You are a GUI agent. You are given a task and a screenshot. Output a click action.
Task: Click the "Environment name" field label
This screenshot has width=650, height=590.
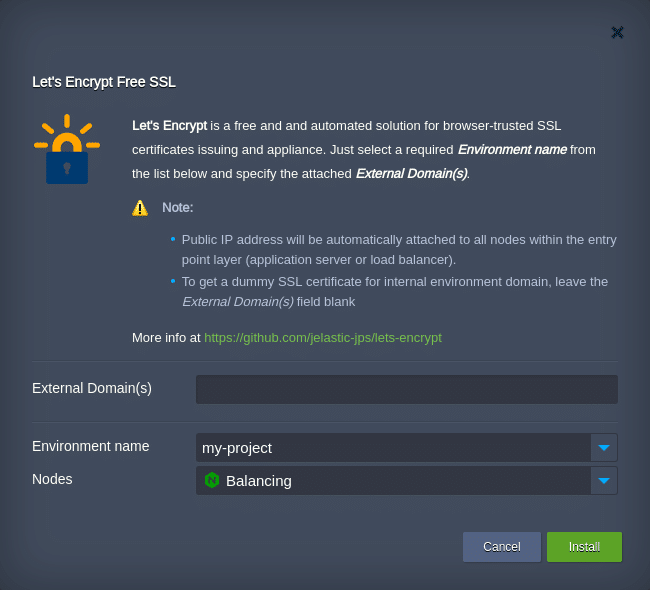click(91, 446)
